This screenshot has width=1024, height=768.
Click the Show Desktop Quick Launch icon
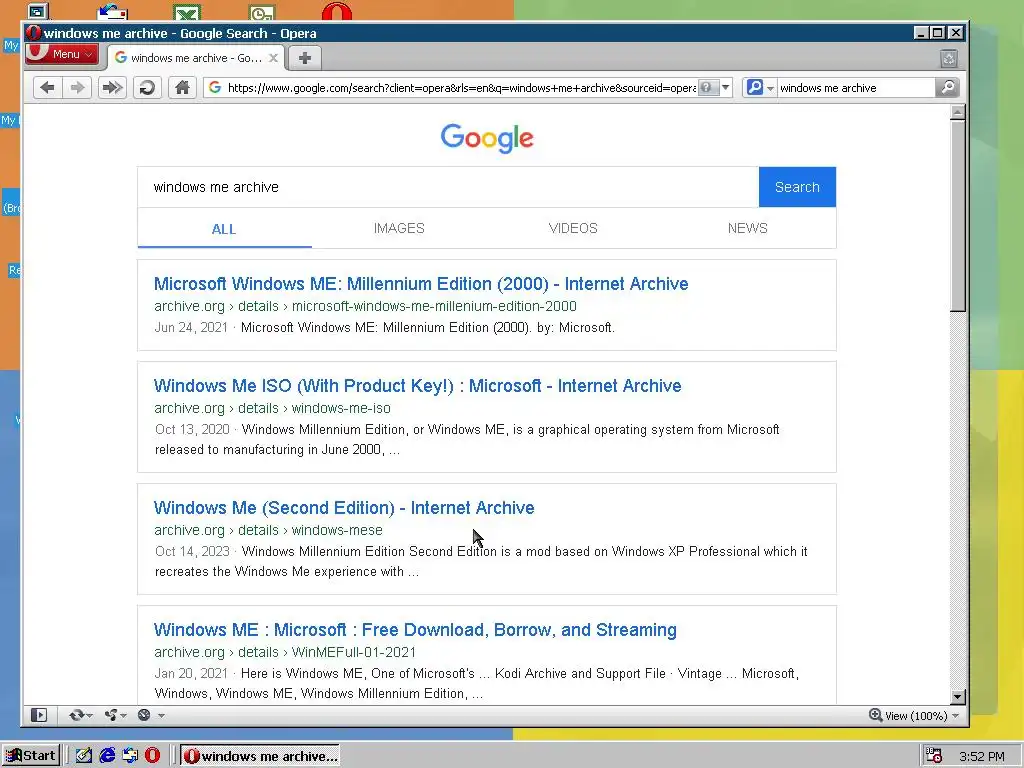tap(84, 756)
